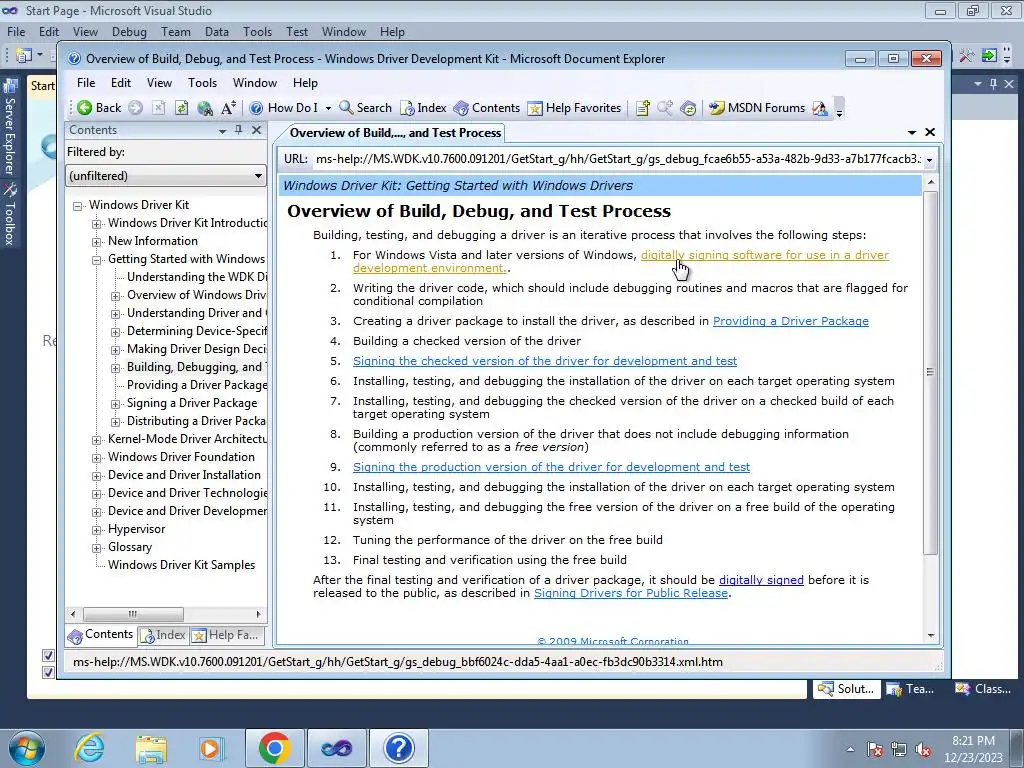Open 'Signing the checked version of the driver' link
The height and width of the screenshot is (768, 1024).
tap(545, 360)
